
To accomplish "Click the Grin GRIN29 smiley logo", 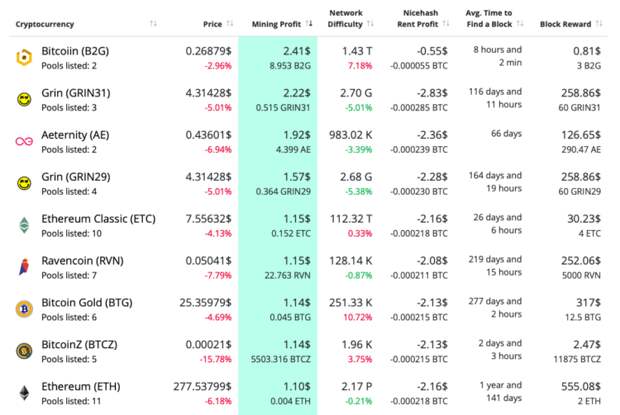I will (24, 183).
